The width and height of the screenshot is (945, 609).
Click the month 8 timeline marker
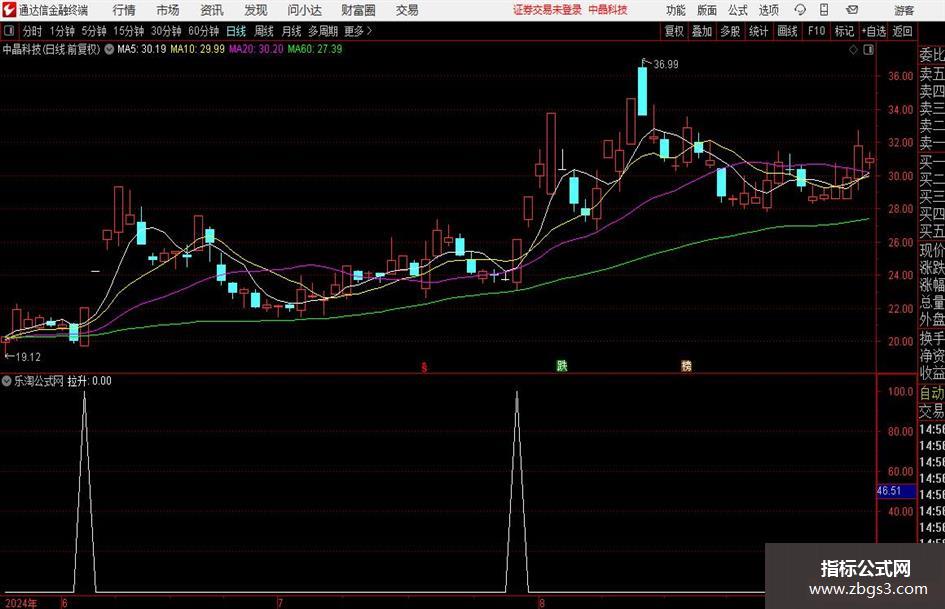coord(542,603)
